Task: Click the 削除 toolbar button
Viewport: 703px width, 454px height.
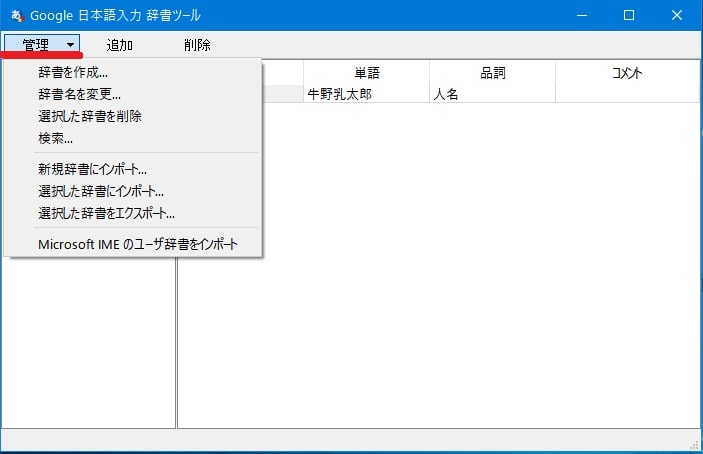Action: click(x=197, y=45)
